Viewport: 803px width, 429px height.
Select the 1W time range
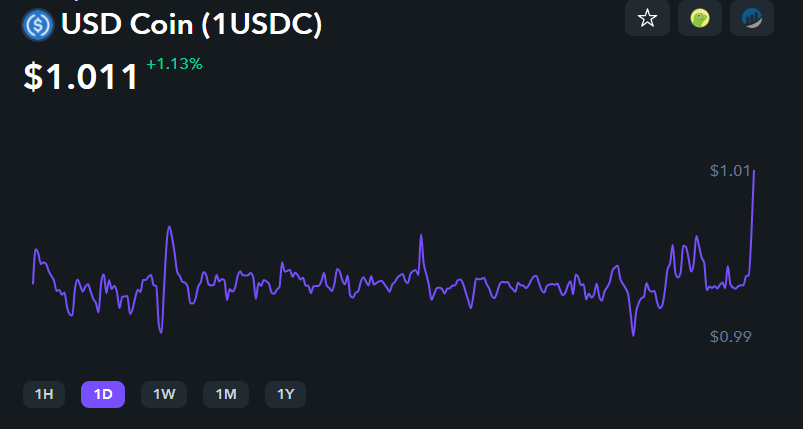point(164,394)
